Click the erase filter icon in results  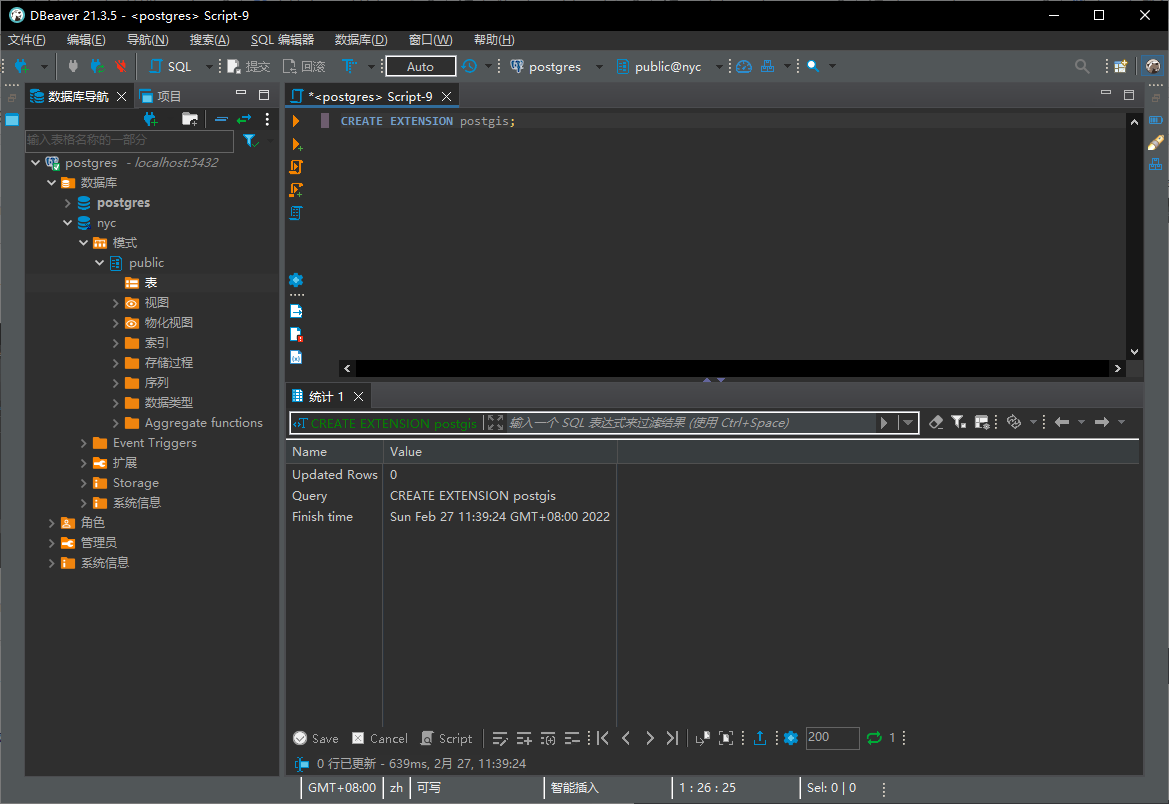(936, 422)
